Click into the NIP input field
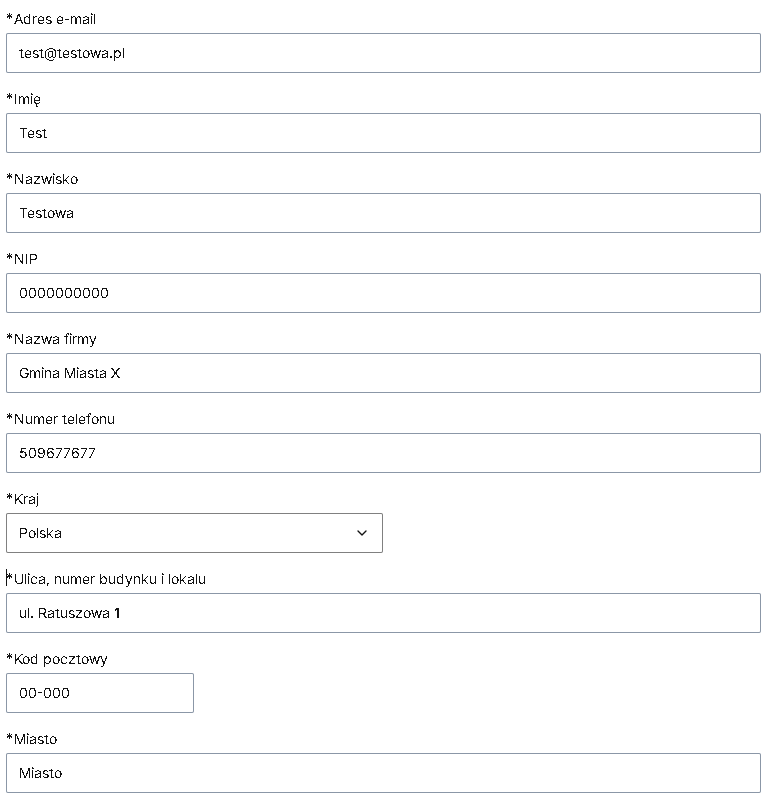The image size is (765, 796). pyautogui.click(x=383, y=293)
